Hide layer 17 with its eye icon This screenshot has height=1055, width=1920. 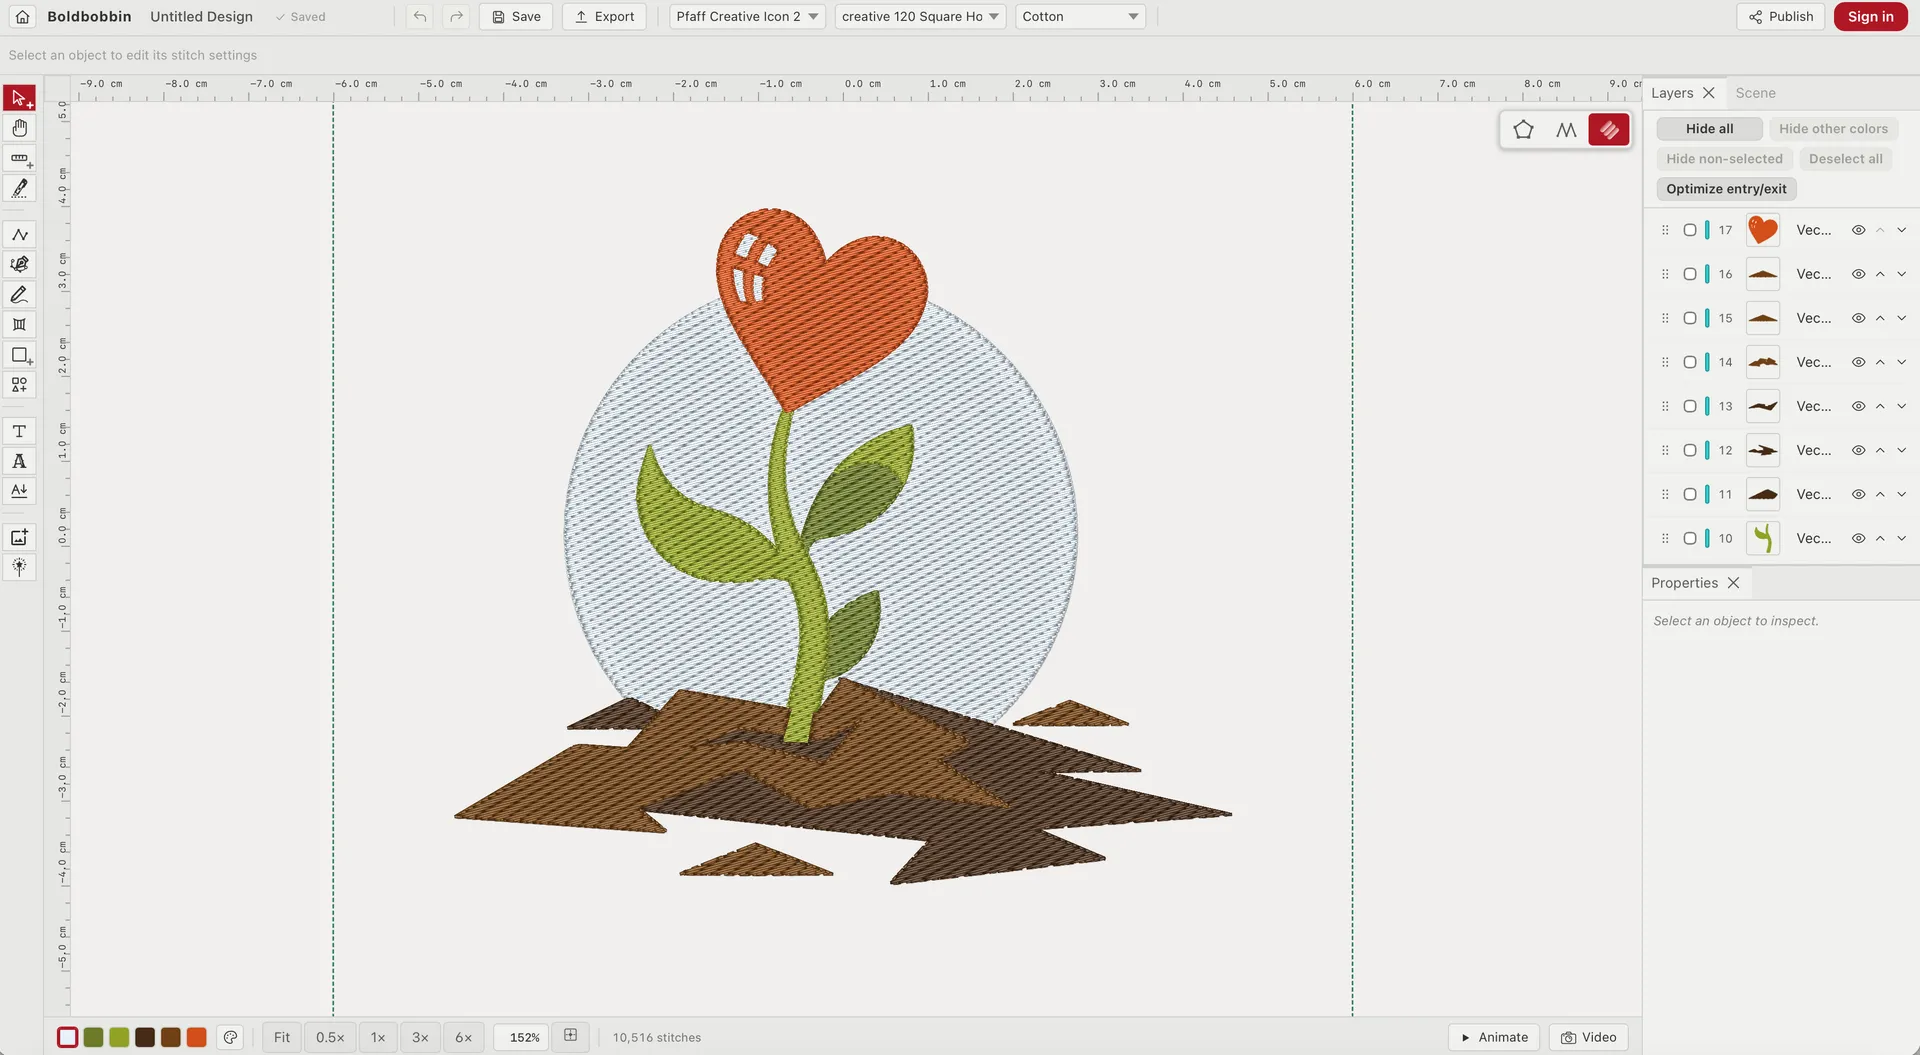1858,230
